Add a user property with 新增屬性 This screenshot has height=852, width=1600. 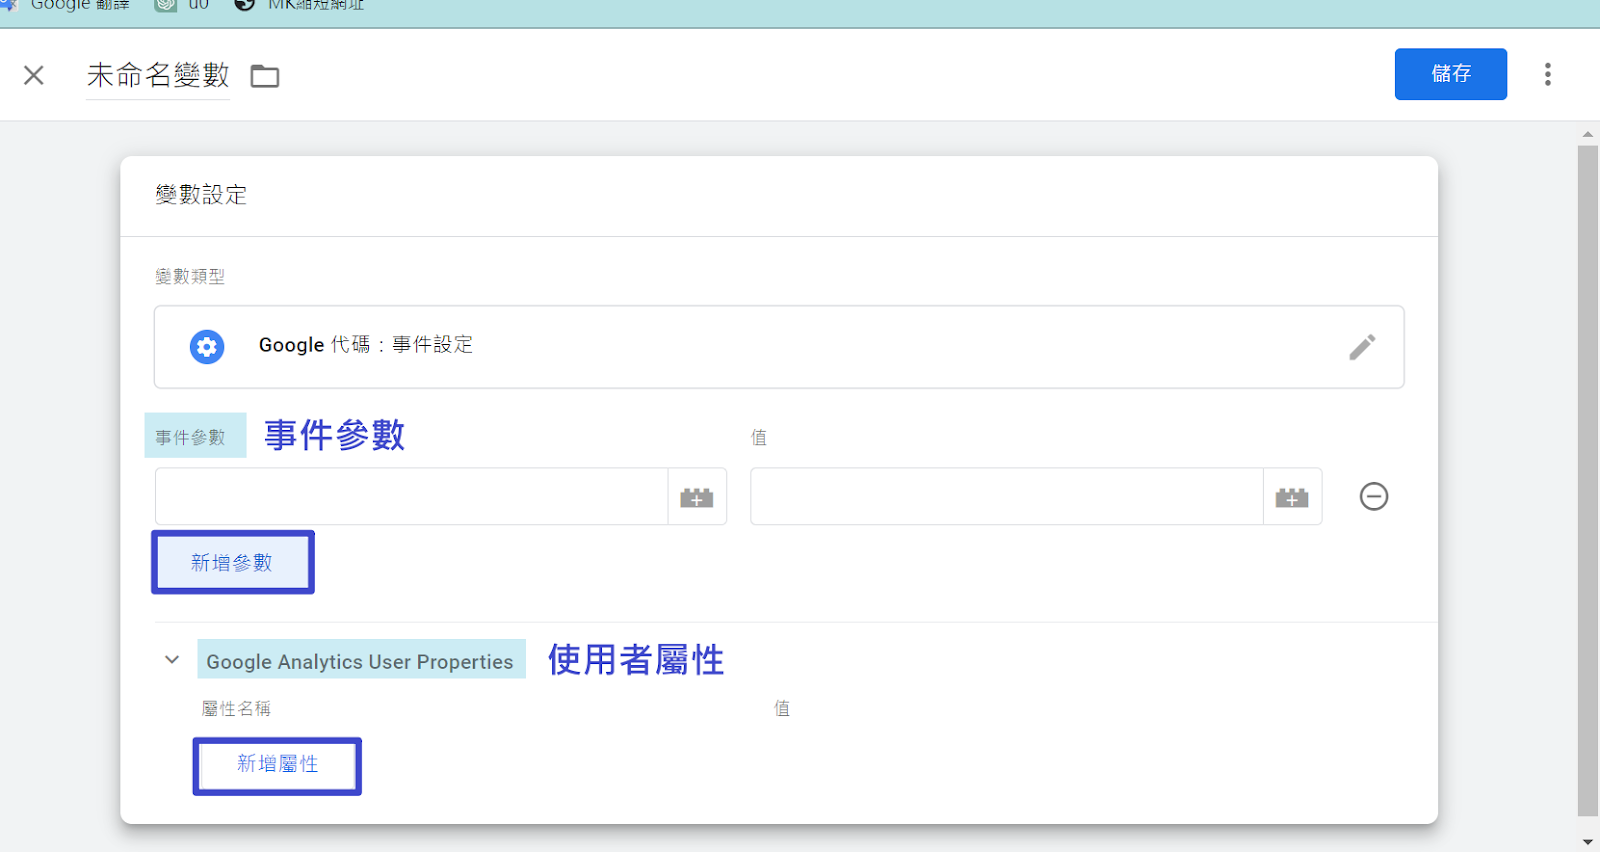tap(277, 766)
